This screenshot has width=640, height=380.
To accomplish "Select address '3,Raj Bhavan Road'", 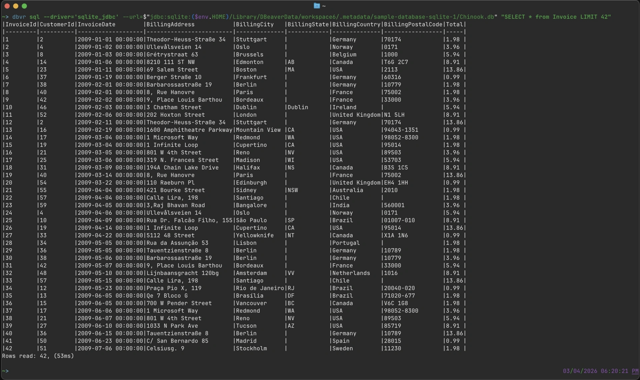I will [176, 206].
